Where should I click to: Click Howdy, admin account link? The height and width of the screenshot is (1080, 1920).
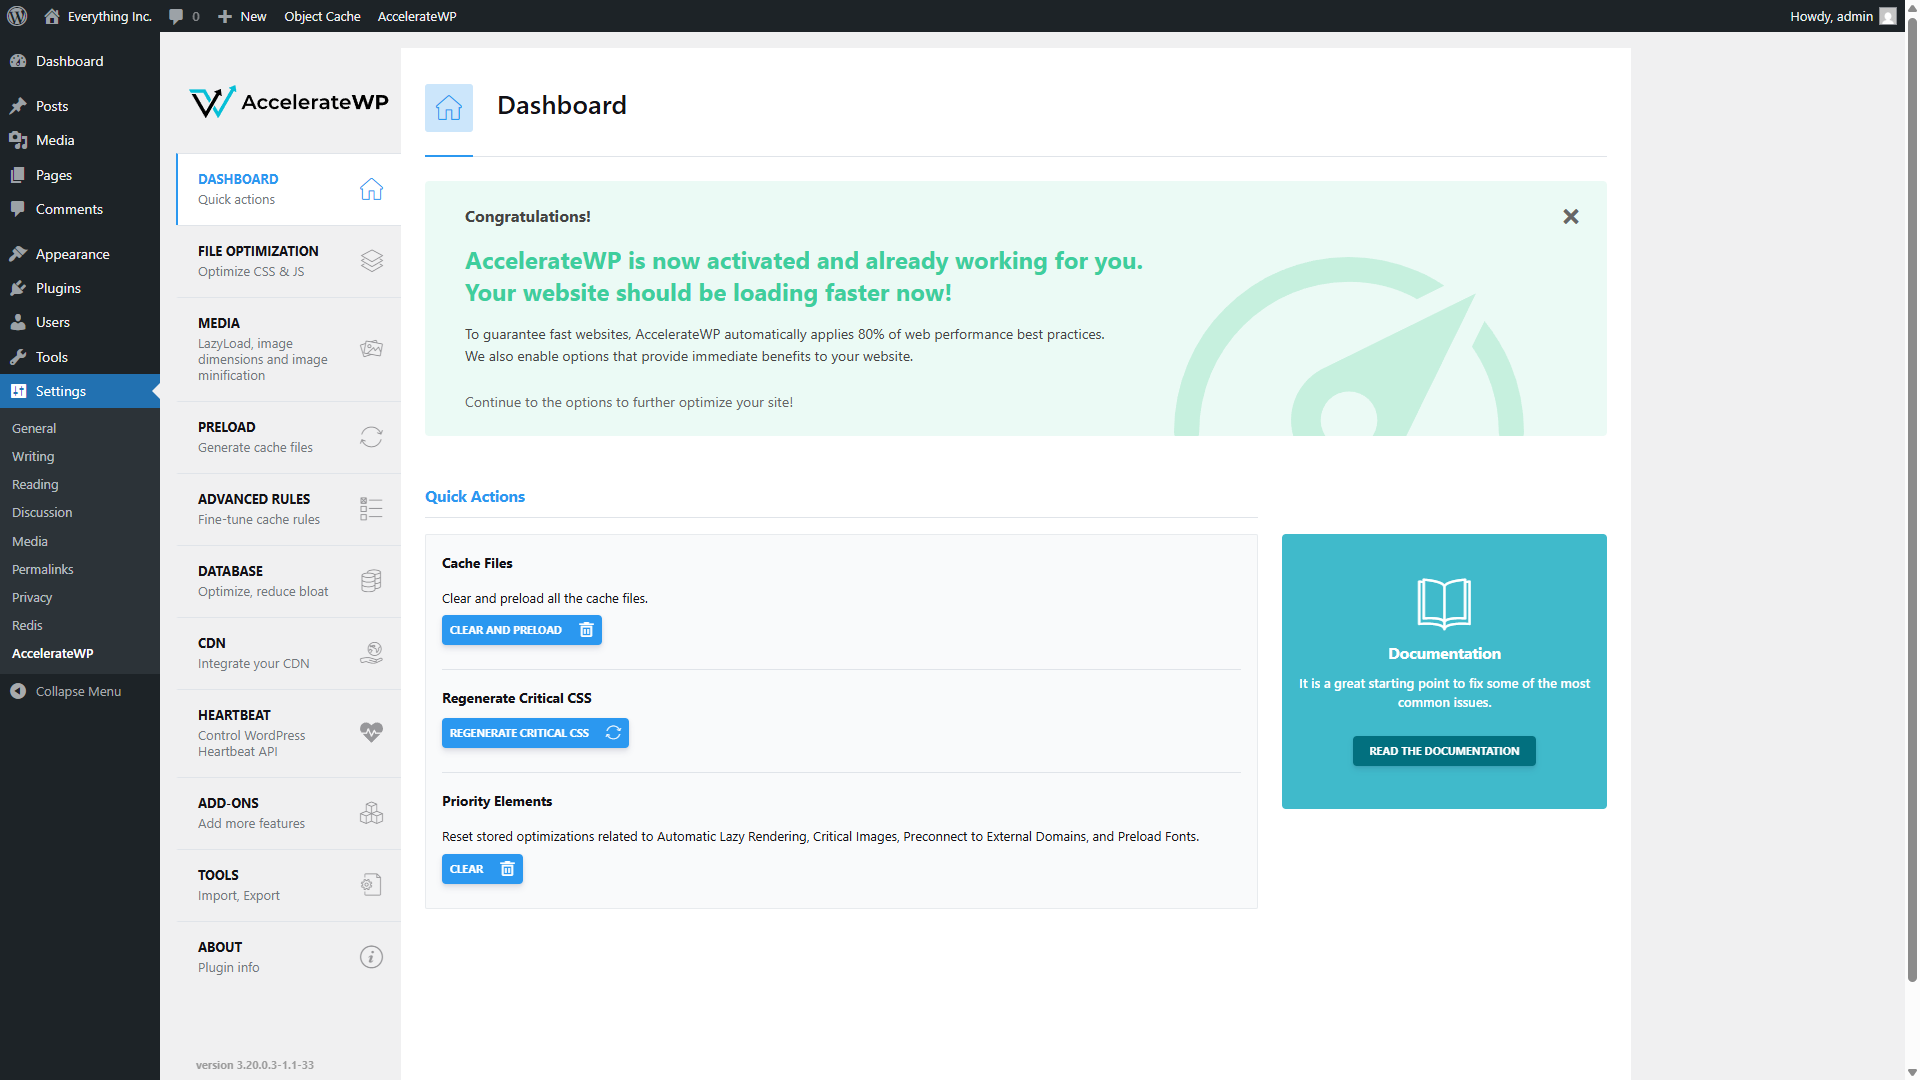click(x=1843, y=16)
